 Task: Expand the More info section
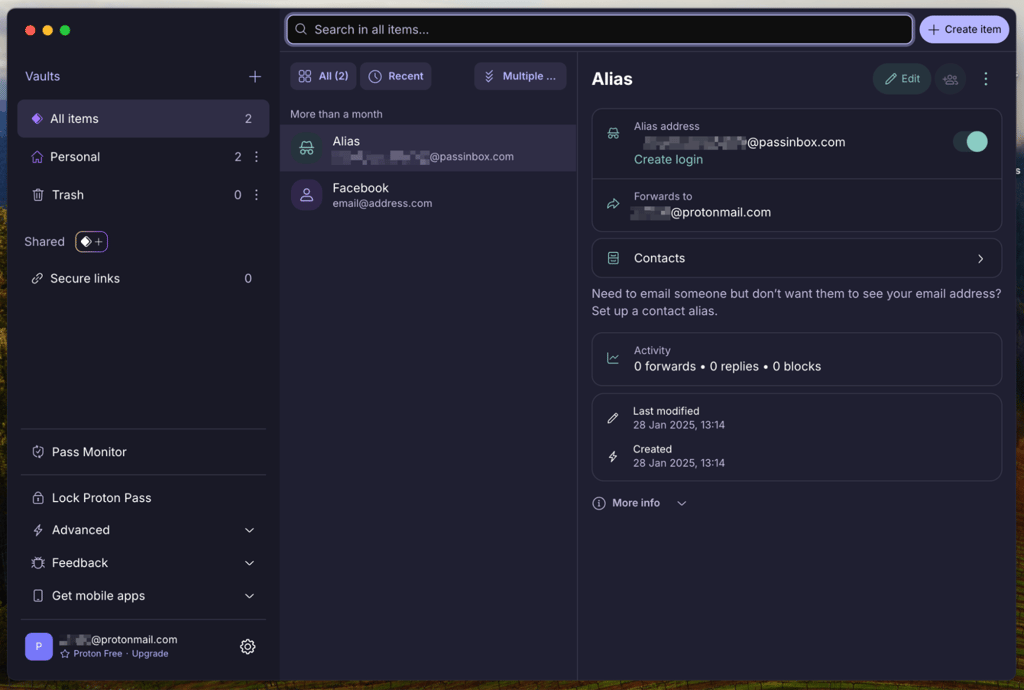click(x=640, y=503)
